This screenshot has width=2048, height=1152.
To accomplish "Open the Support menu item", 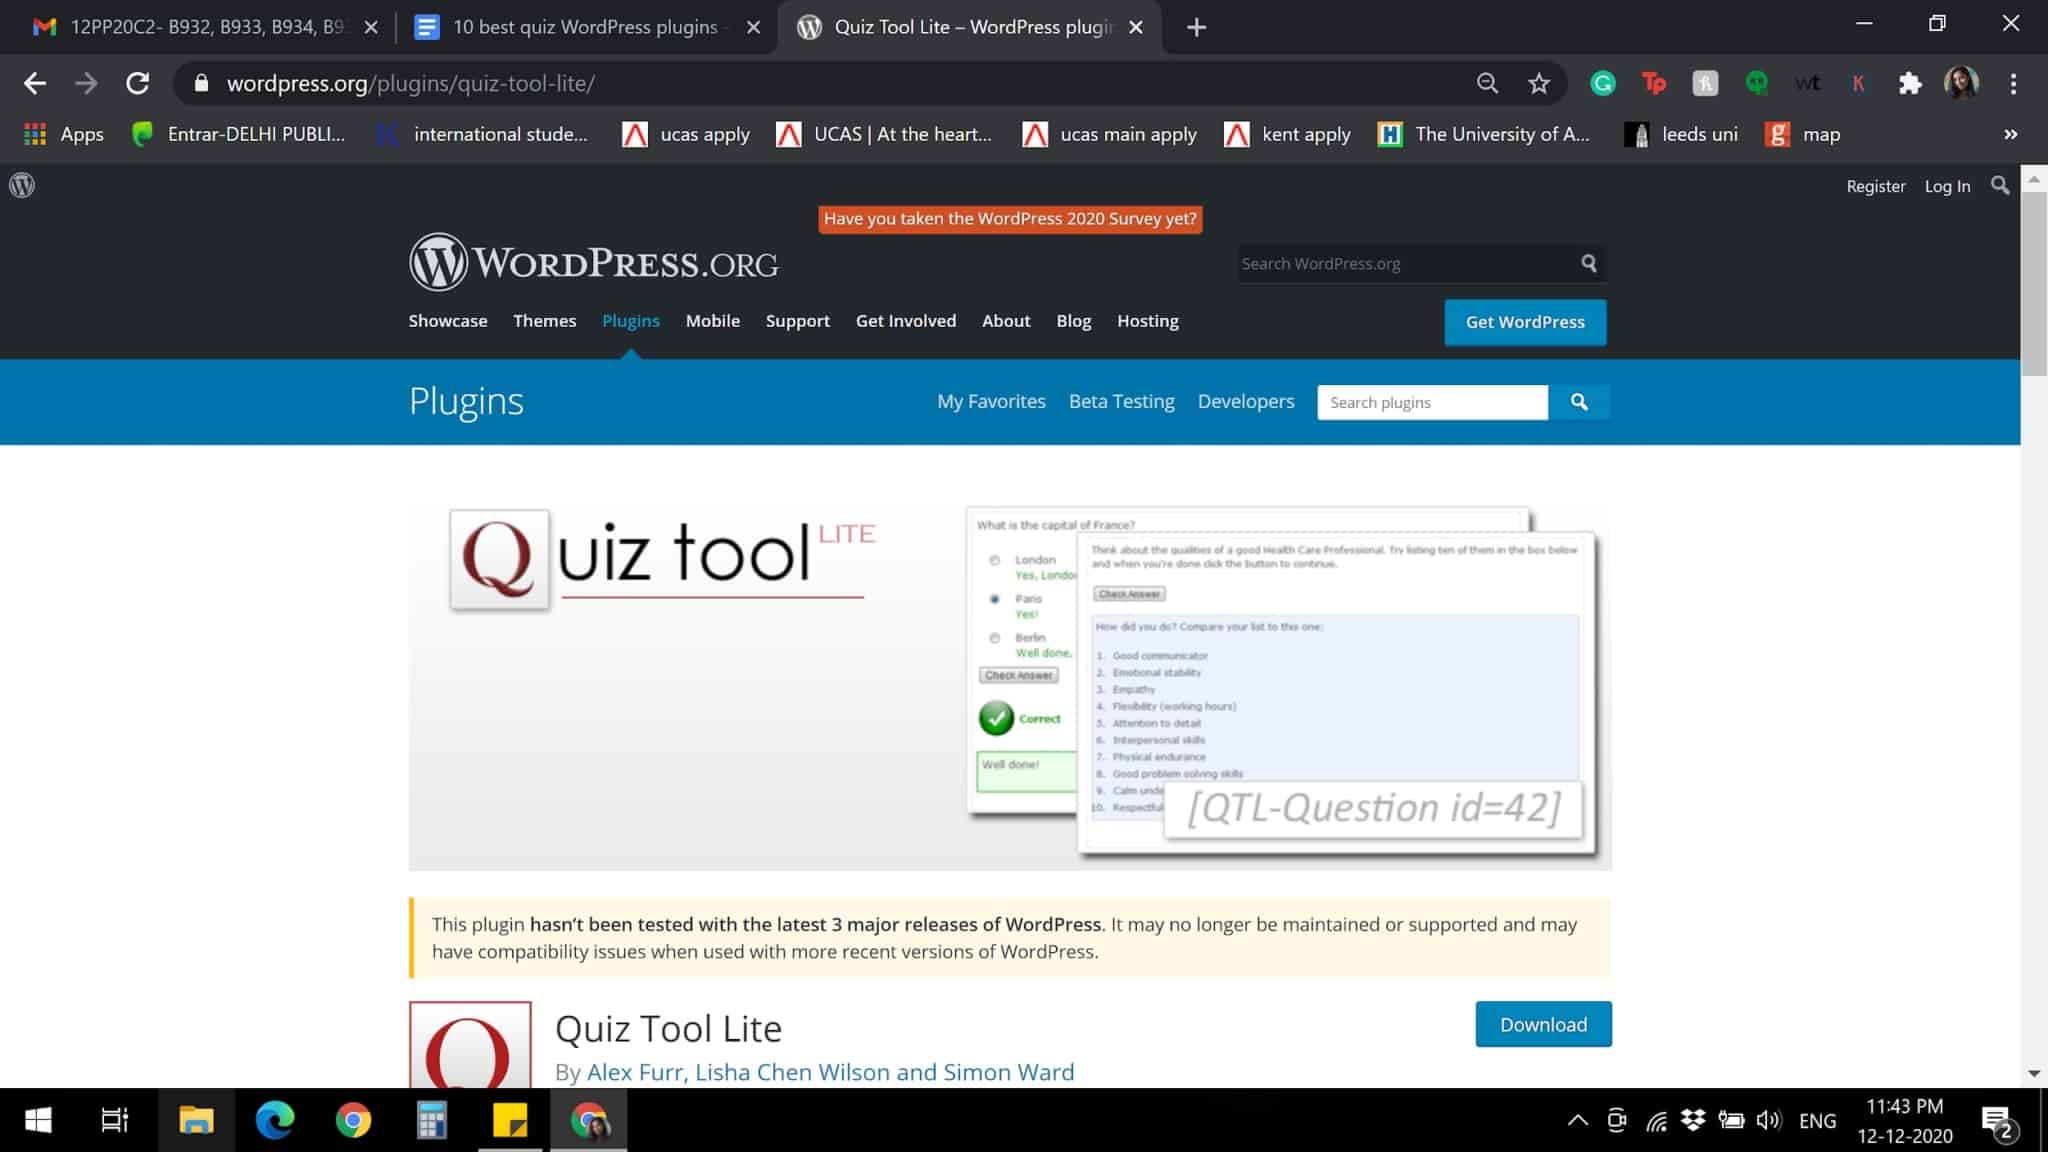I will coord(798,321).
